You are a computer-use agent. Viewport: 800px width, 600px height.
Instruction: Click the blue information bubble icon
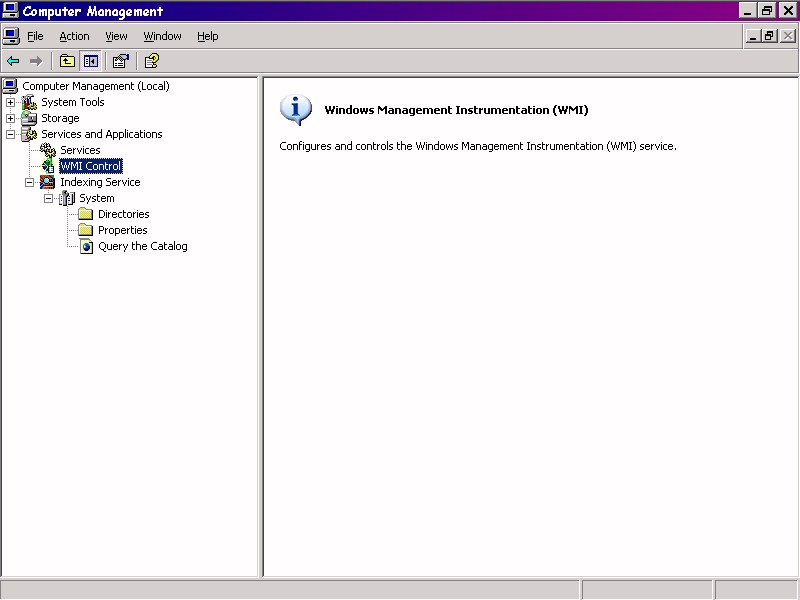coord(295,110)
